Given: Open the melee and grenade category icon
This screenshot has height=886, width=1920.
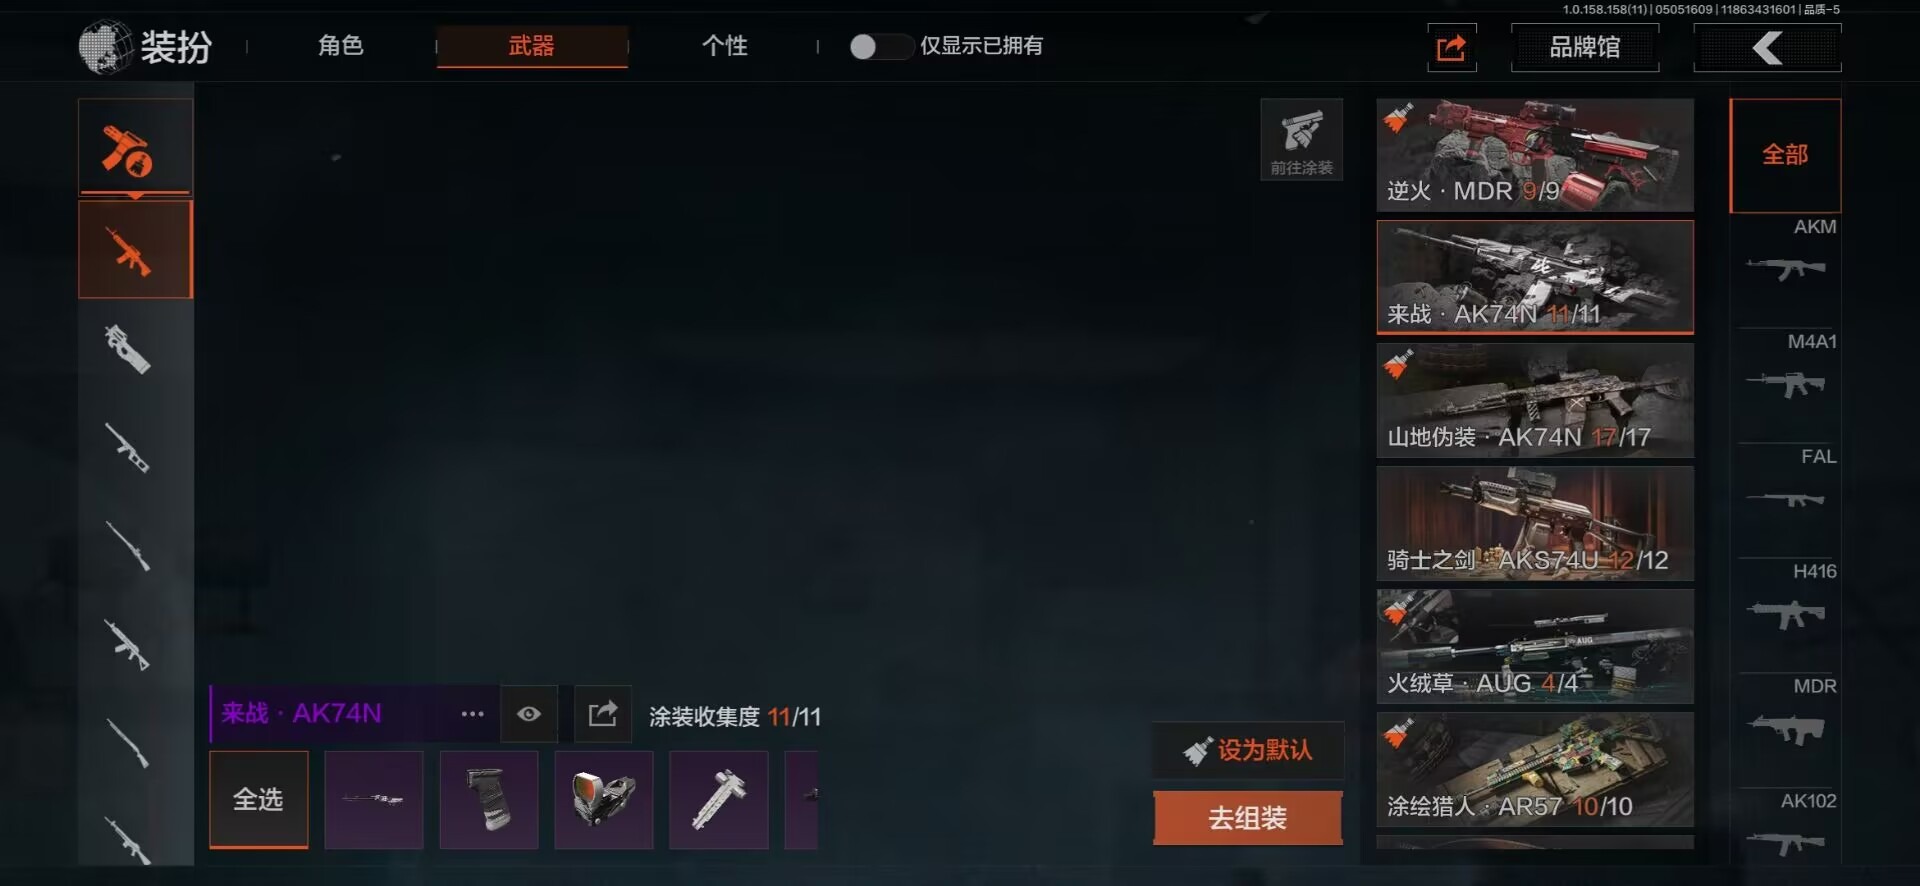Looking at the screenshot, I should (135, 147).
